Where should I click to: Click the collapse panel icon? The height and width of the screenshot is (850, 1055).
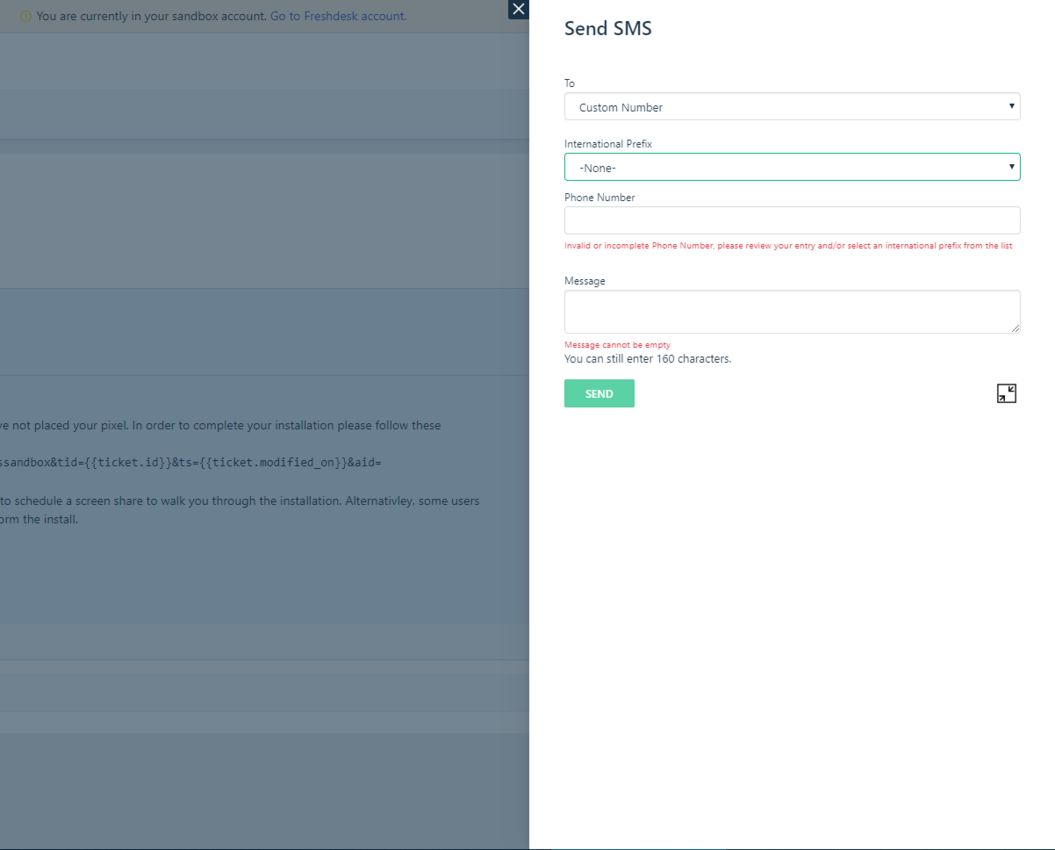pos(1006,393)
